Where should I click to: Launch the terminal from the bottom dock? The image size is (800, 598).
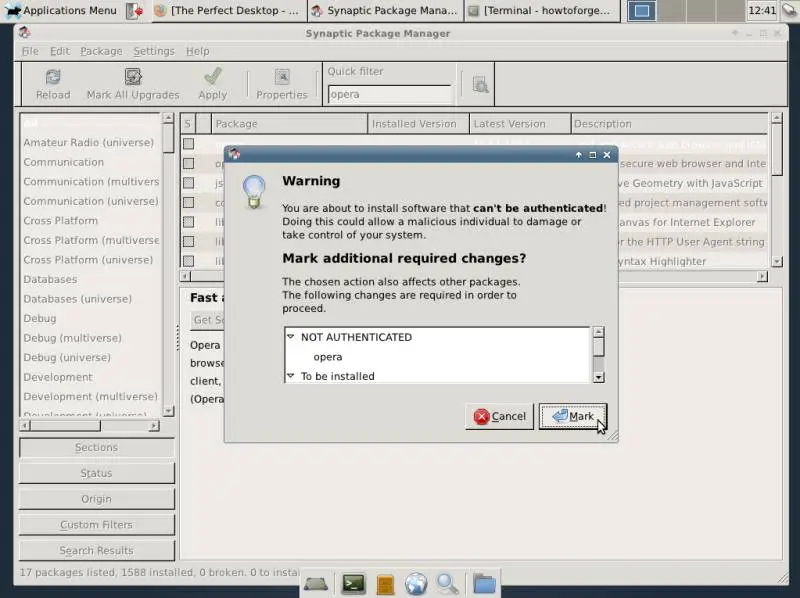pos(353,584)
